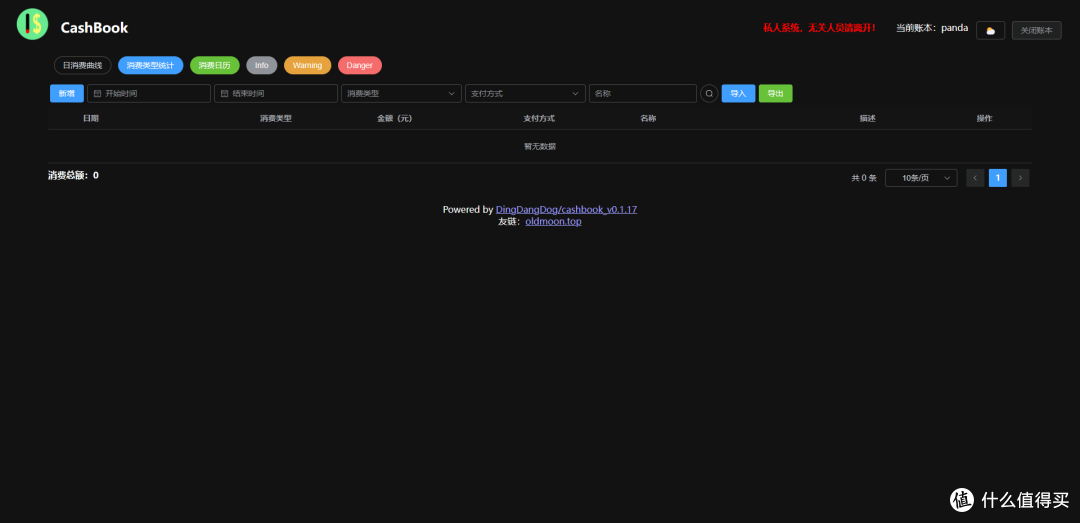Click the 共 0 条 record count
This screenshot has height=523, width=1080.
click(x=864, y=178)
